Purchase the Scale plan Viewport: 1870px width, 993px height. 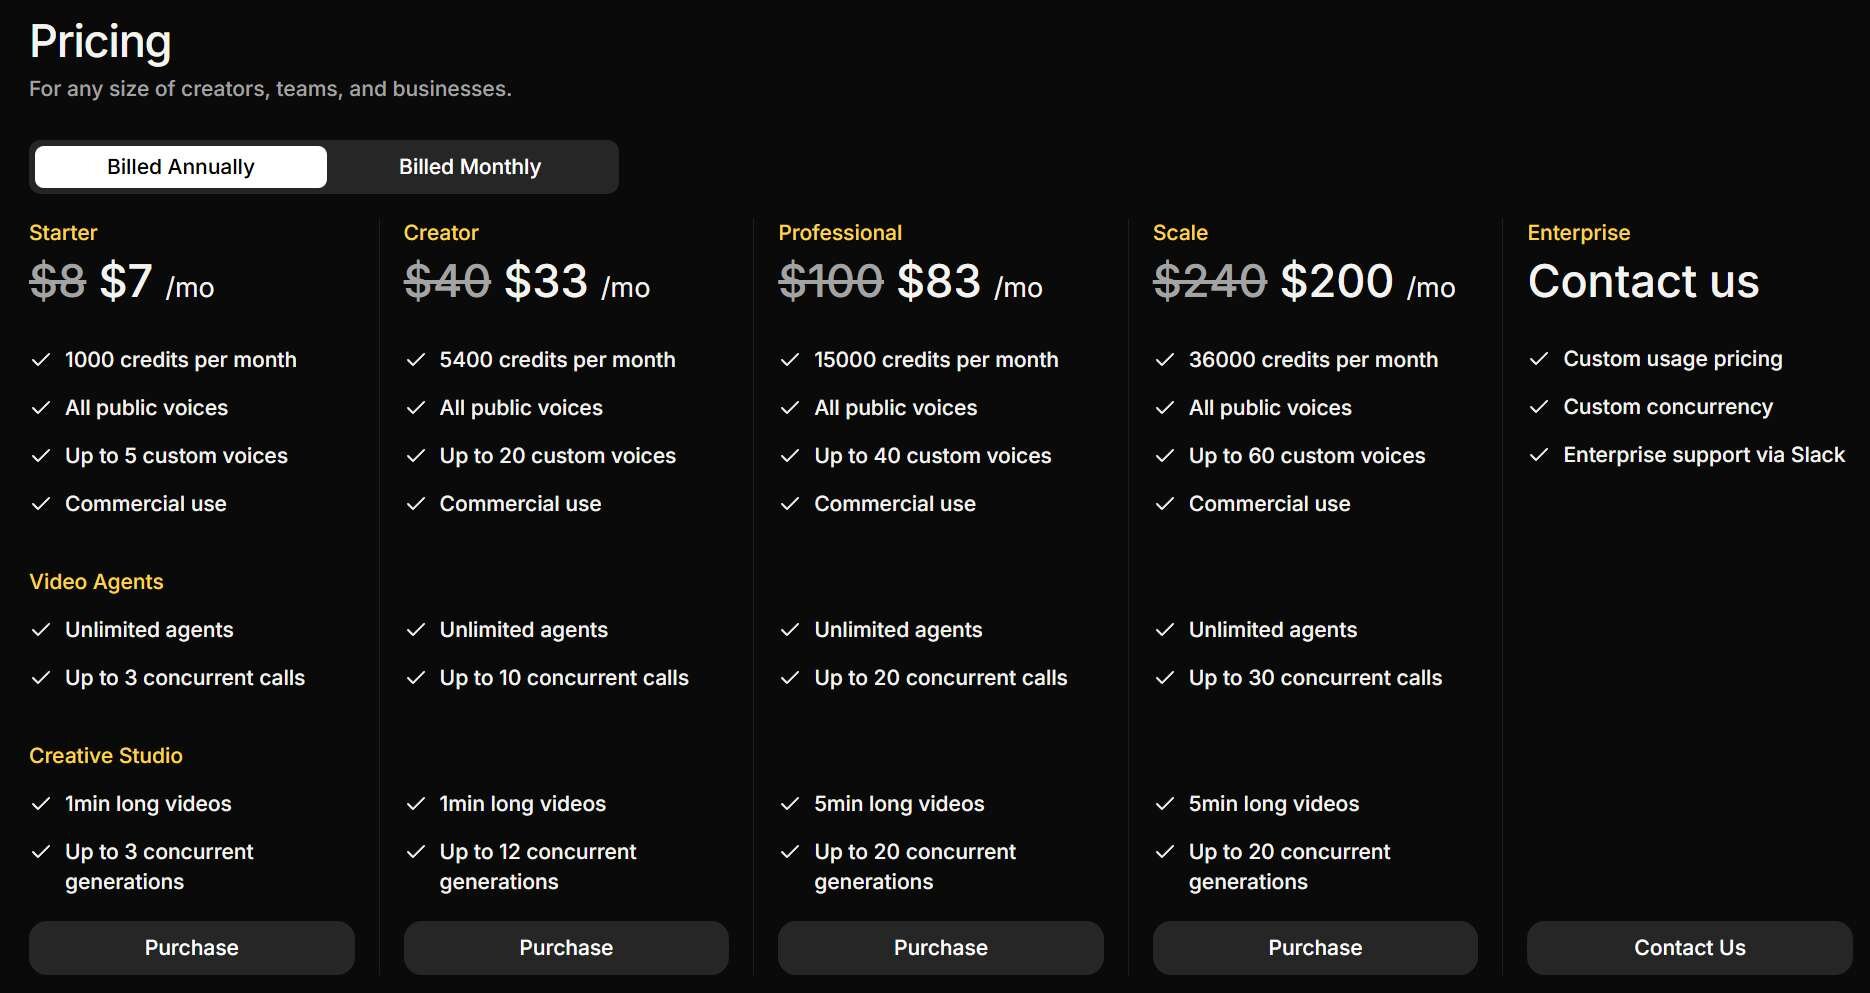coord(1315,948)
